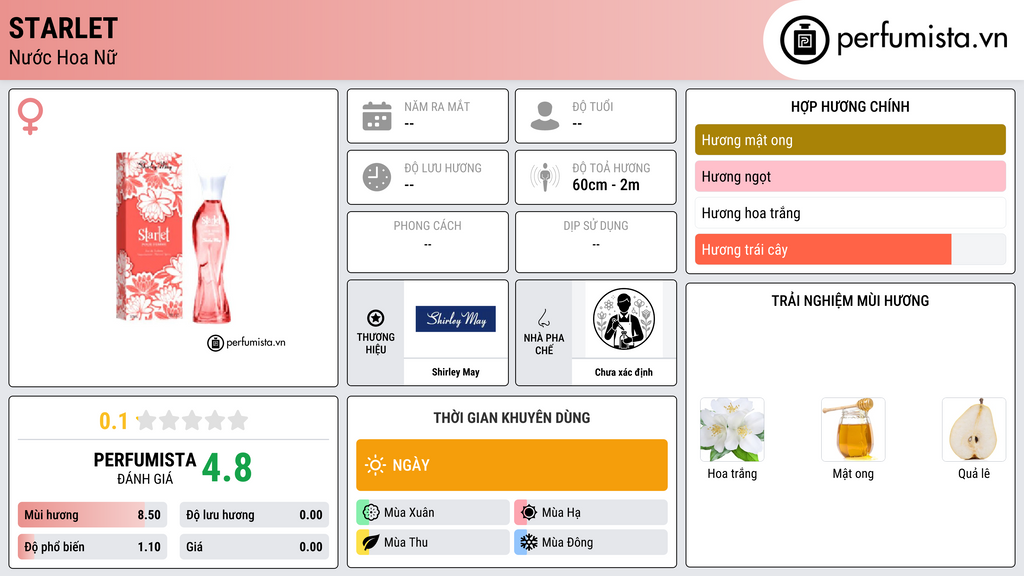Click the Giá 0.00 score bar
Image resolution: width=1024 pixels, height=576 pixels.
[x=254, y=547]
